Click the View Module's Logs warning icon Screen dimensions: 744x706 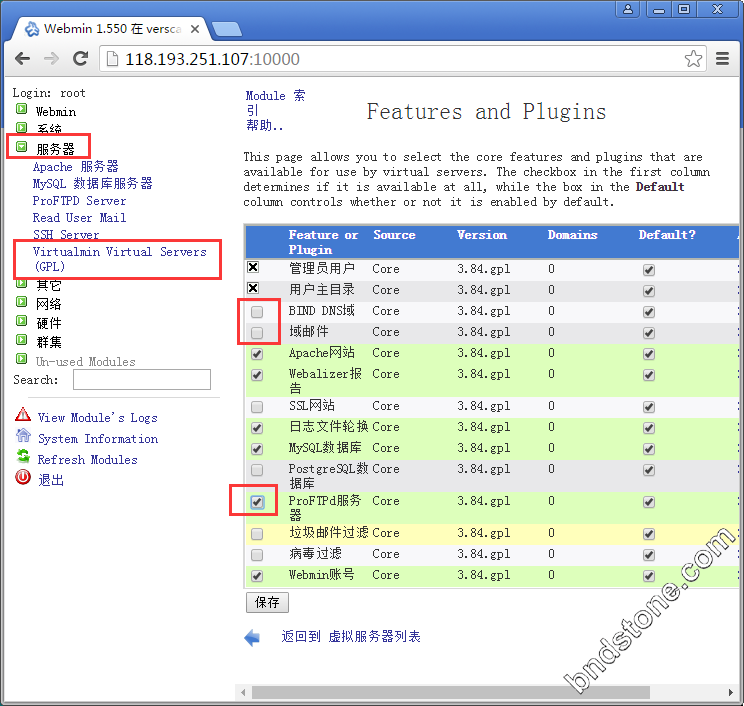point(23,414)
